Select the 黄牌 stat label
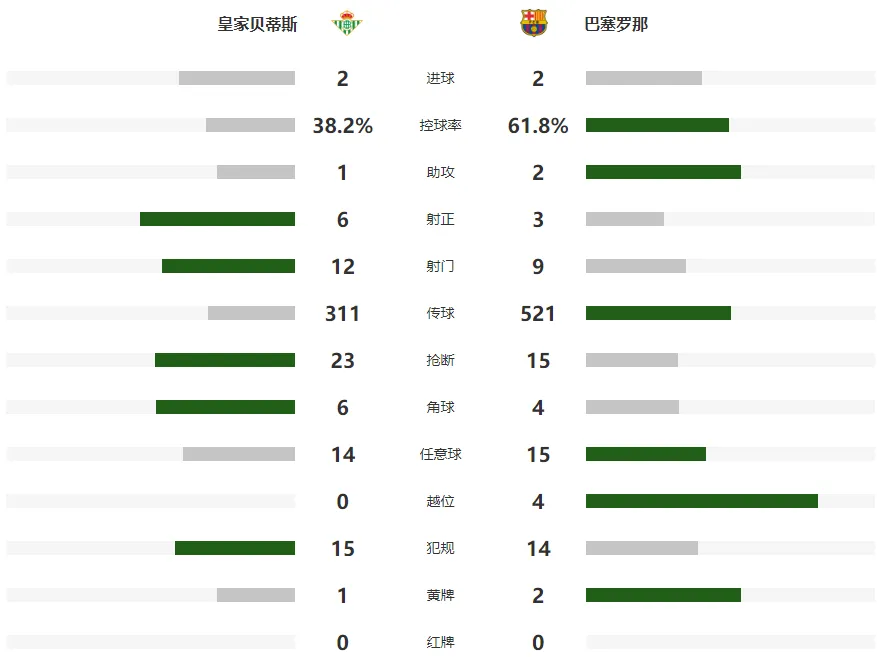 coord(440,595)
